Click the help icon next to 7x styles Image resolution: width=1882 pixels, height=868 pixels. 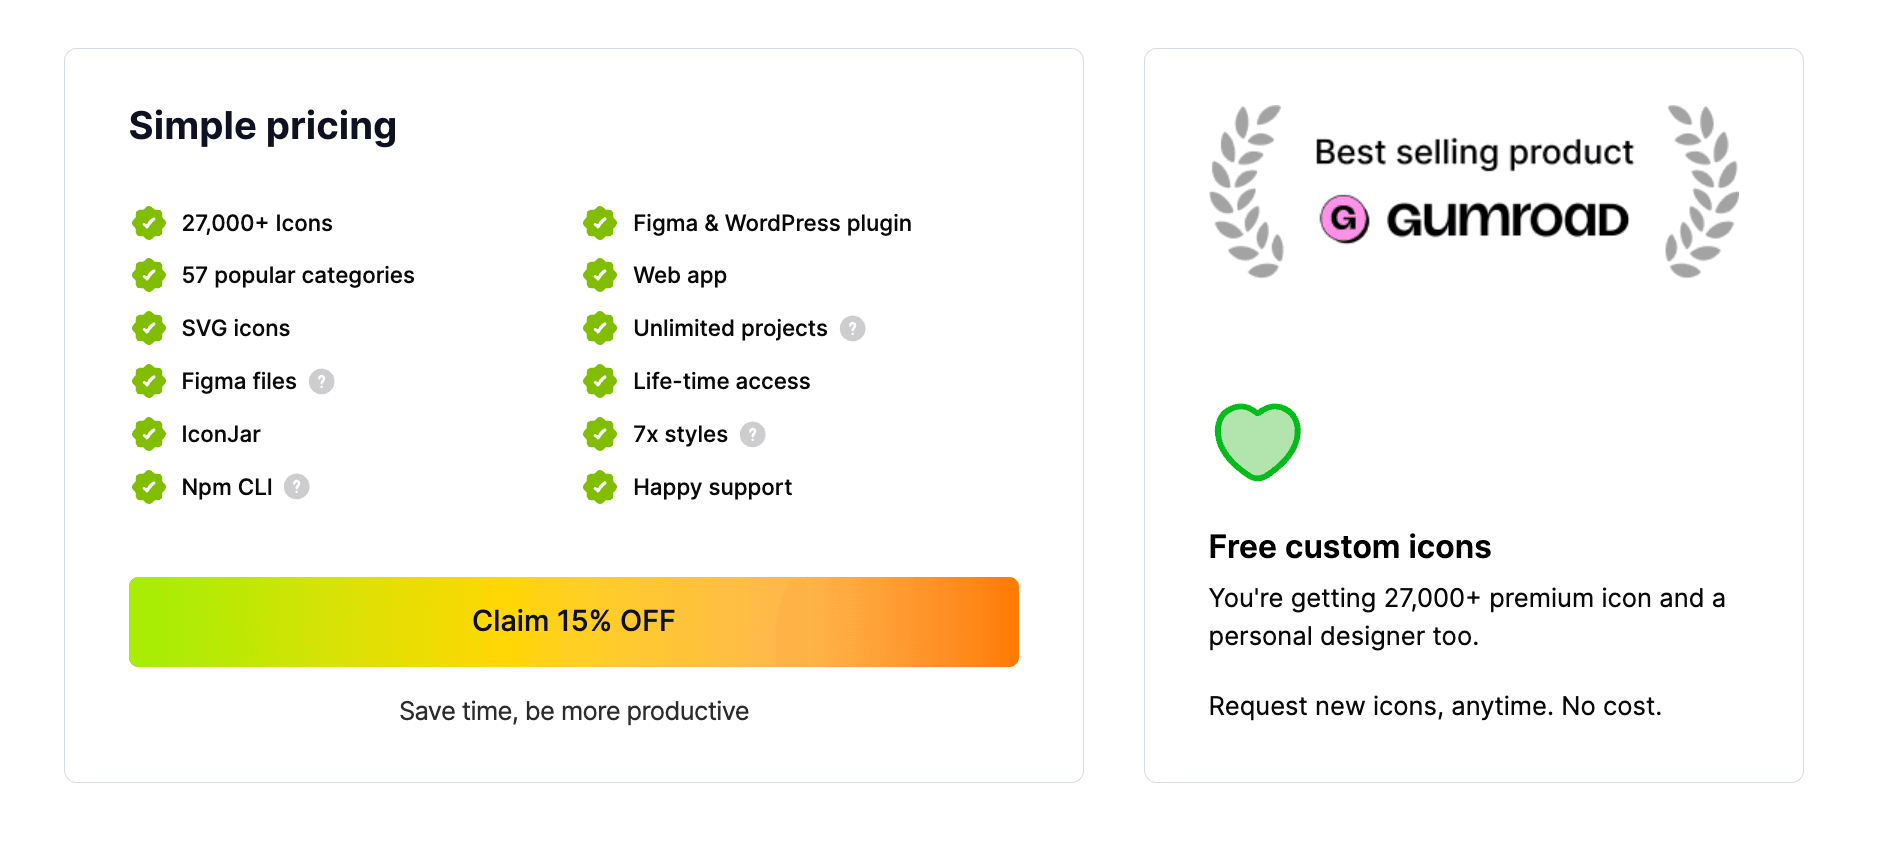tap(752, 434)
